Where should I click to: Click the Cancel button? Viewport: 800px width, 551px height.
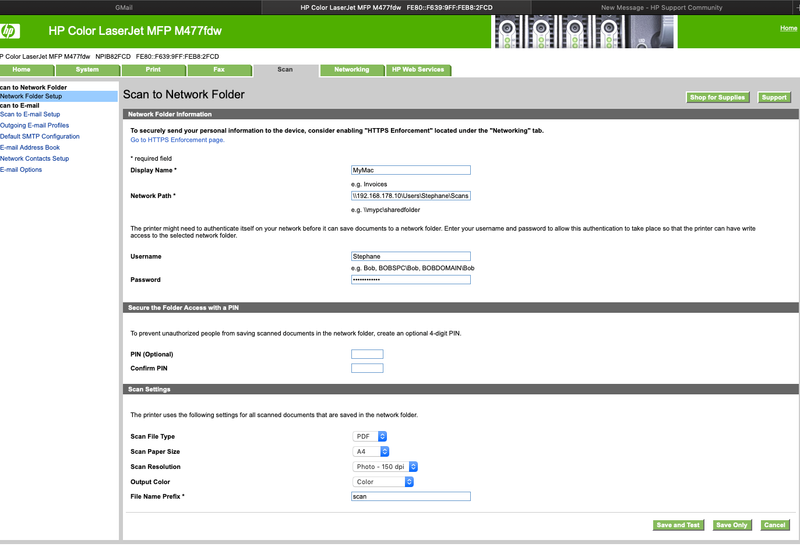point(774,525)
